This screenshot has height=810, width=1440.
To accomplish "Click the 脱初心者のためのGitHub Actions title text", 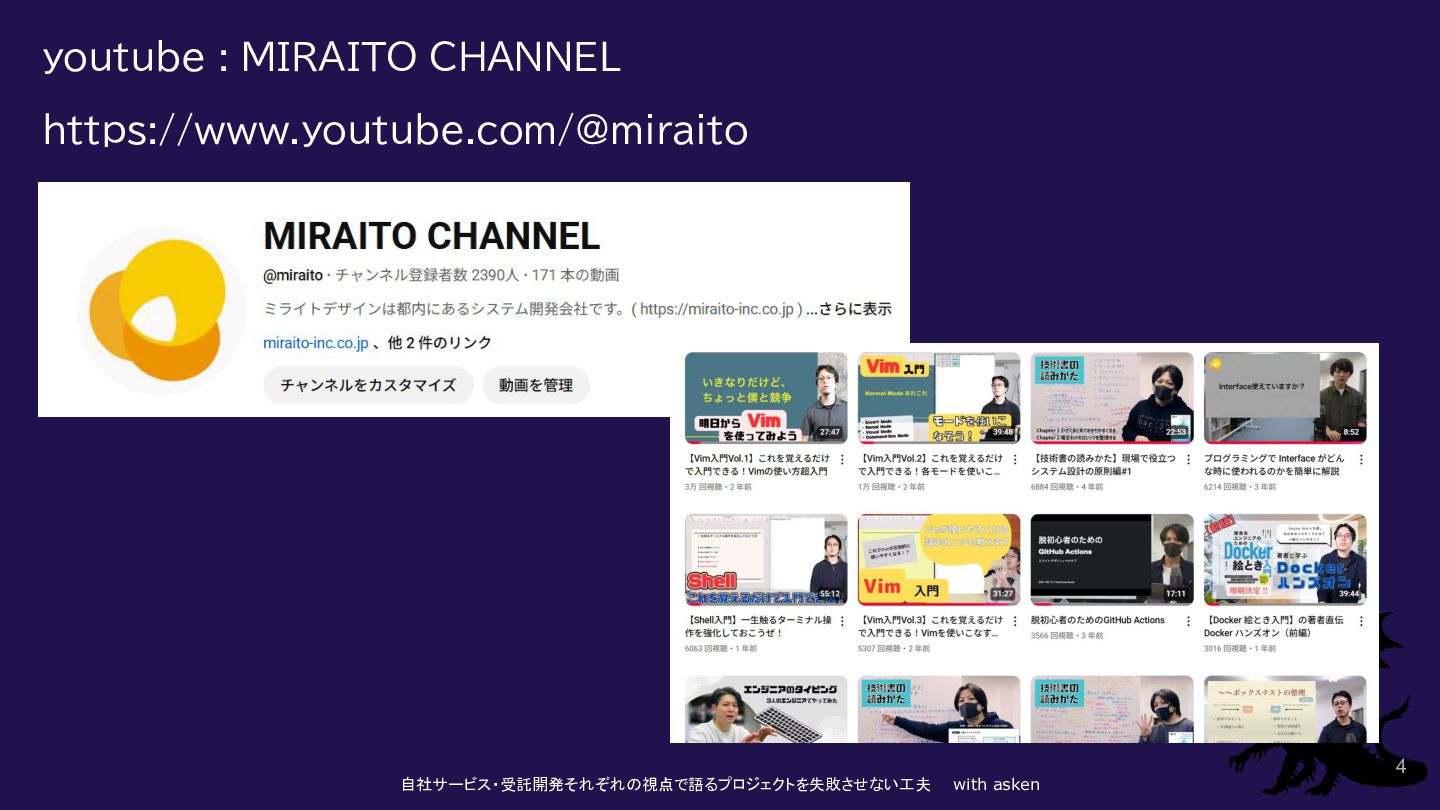I will [x=1098, y=620].
